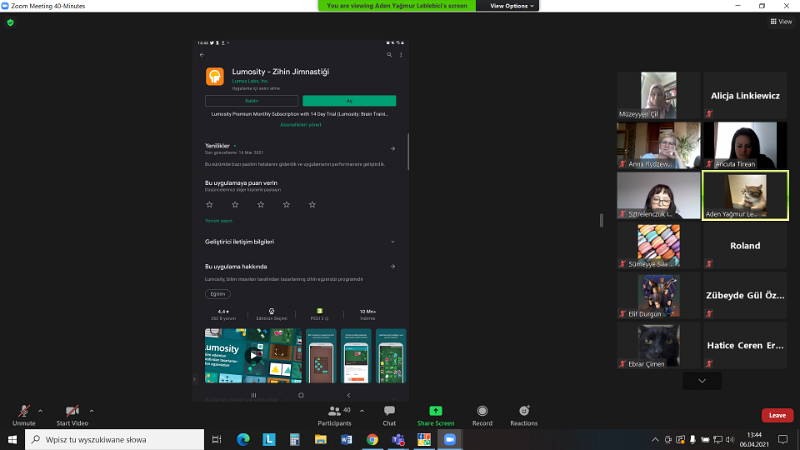Image resolution: width=800 pixels, height=450 pixels.
Task: Open the Lumos Labs, Inc. developer link
Action: [x=250, y=81]
